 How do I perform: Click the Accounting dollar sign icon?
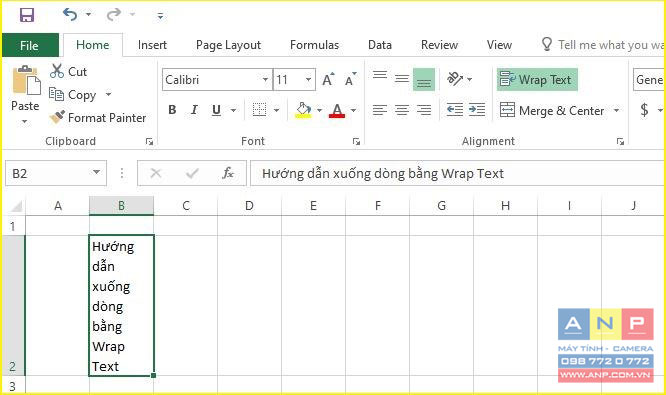click(644, 110)
